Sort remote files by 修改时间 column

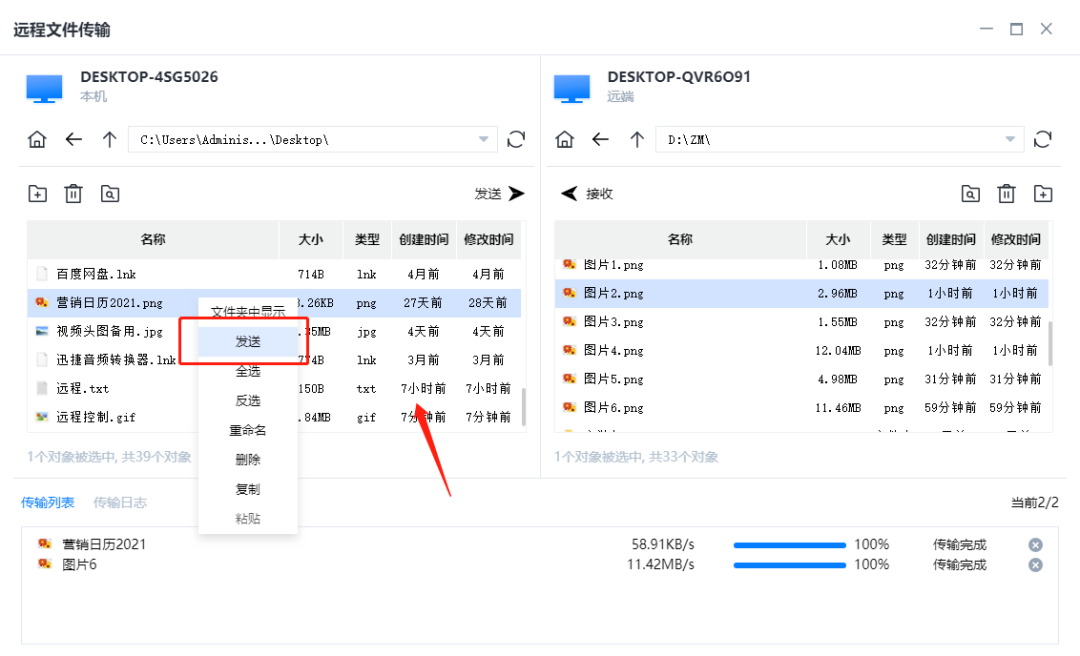coord(1016,239)
